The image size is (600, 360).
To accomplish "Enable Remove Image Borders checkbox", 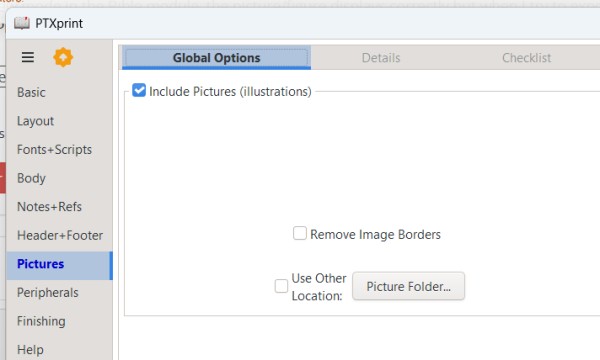I will tap(300, 233).
